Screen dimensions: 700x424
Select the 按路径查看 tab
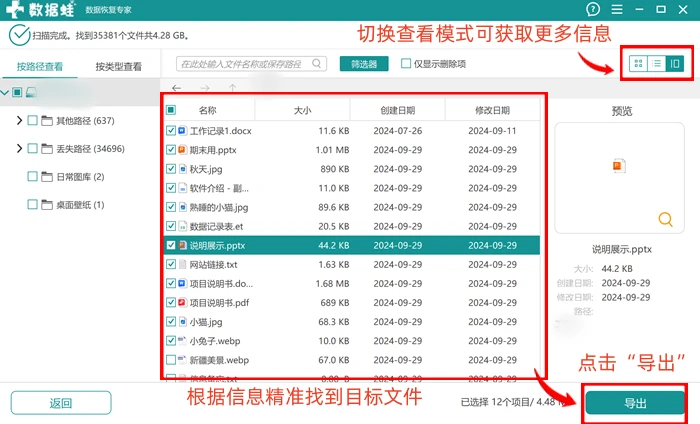pos(40,67)
